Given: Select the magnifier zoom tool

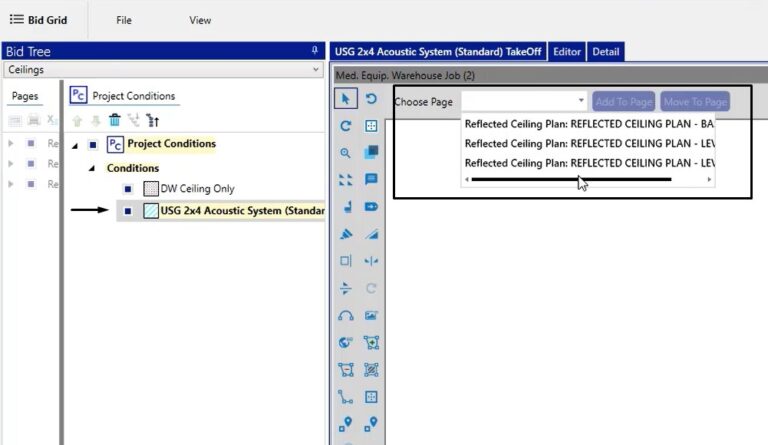Looking at the screenshot, I should [x=345, y=153].
